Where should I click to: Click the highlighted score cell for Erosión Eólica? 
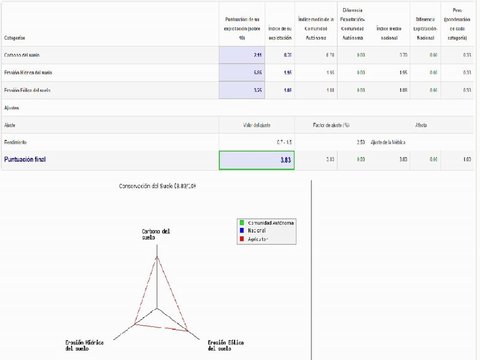242,90
